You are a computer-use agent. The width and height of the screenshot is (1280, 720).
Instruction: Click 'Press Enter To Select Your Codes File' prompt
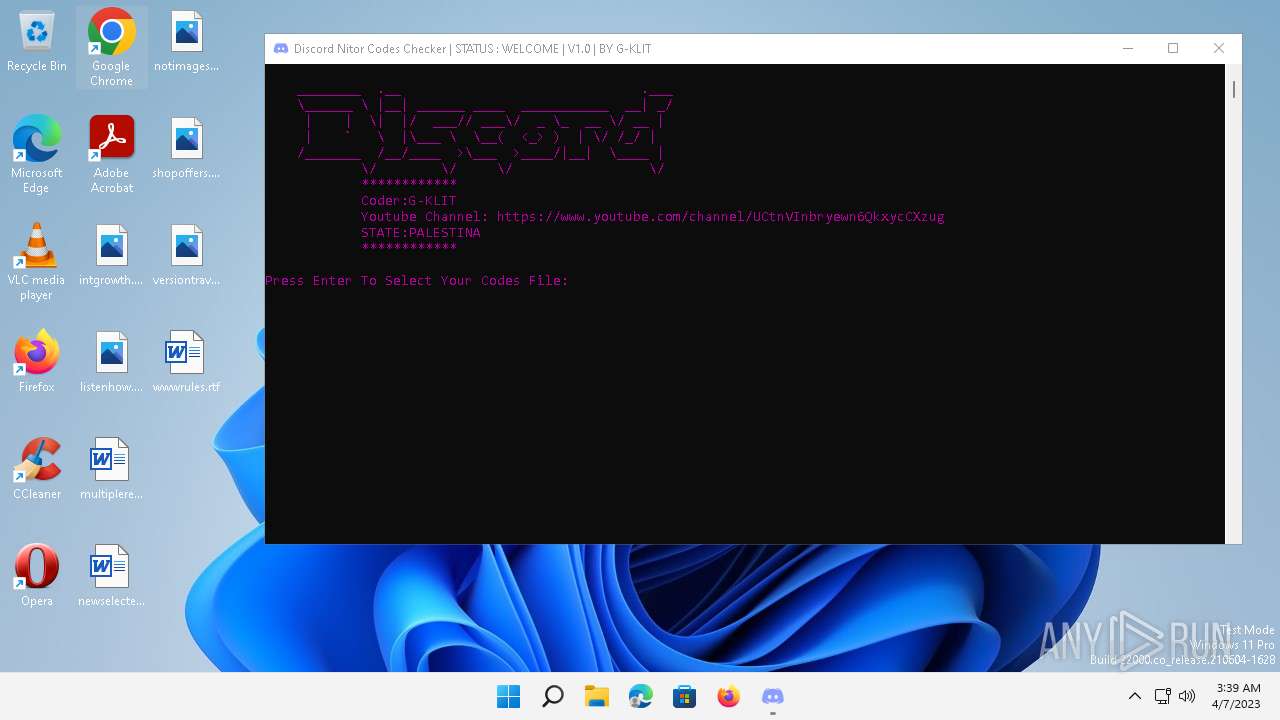(416, 280)
